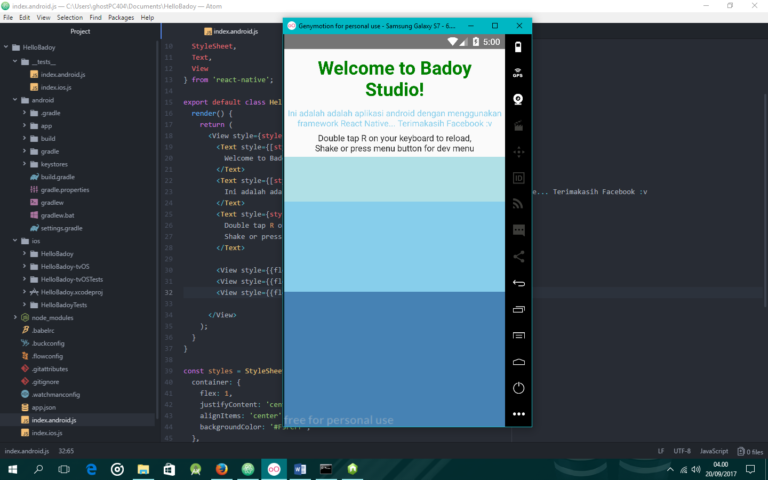Click the share icon in Genymotion sidebar
Viewport: 768px width, 480px height.
click(x=518, y=256)
